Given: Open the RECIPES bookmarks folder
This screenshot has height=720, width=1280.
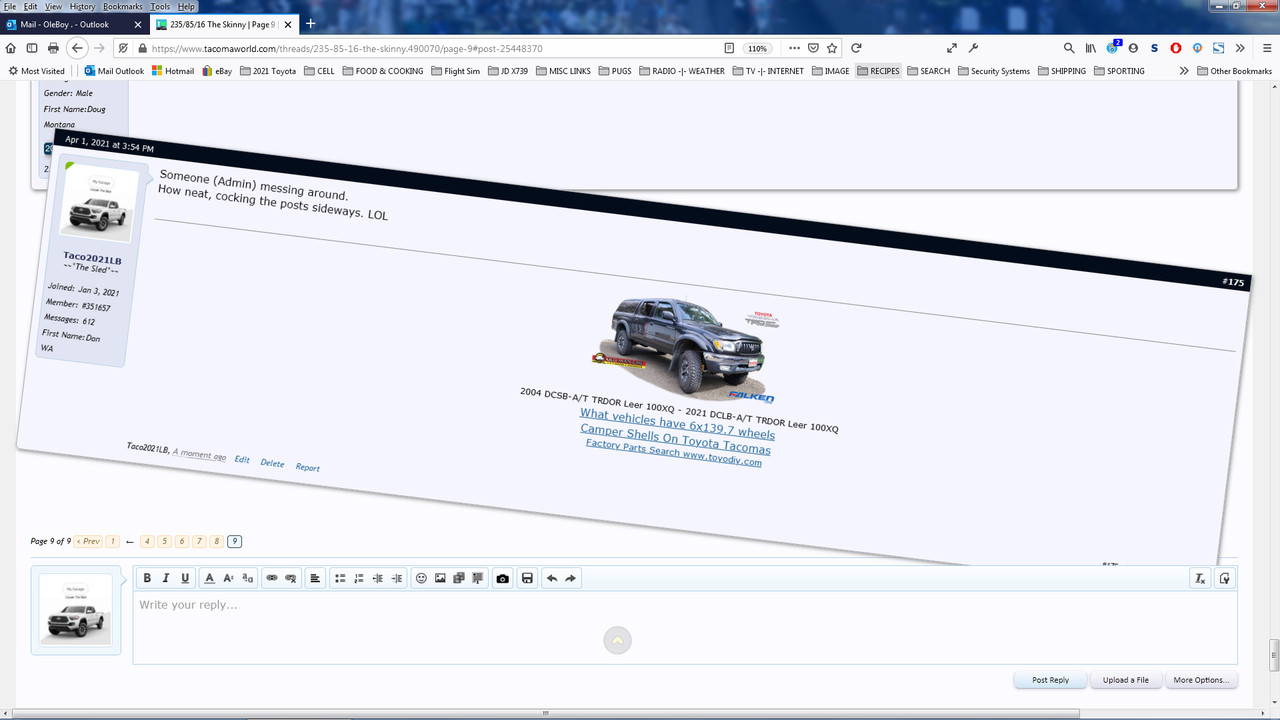Looking at the screenshot, I should [x=878, y=71].
